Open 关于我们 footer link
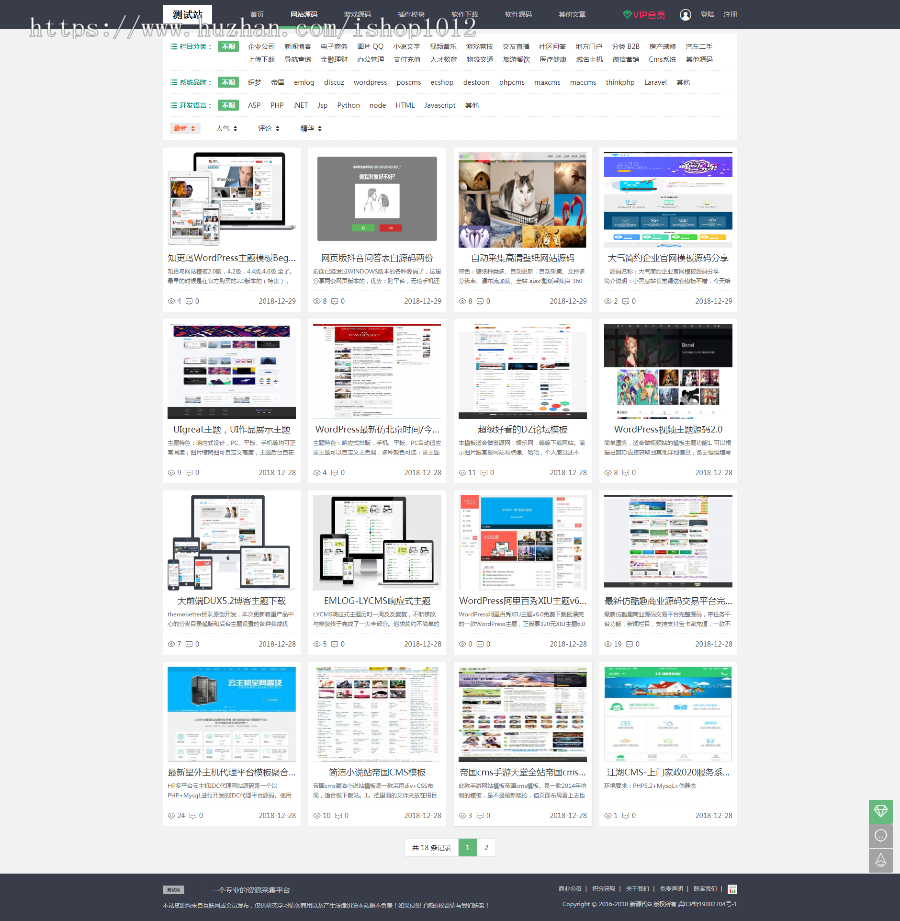 (x=637, y=889)
